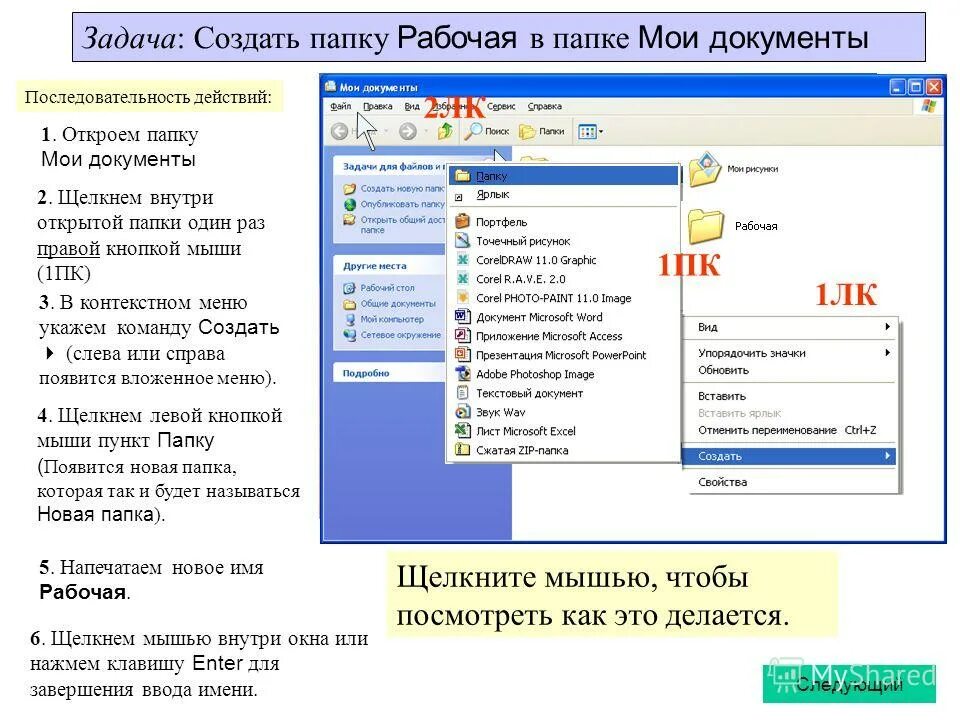960x720 pixels.
Task: Click the Следующий button
Action: [x=849, y=684]
